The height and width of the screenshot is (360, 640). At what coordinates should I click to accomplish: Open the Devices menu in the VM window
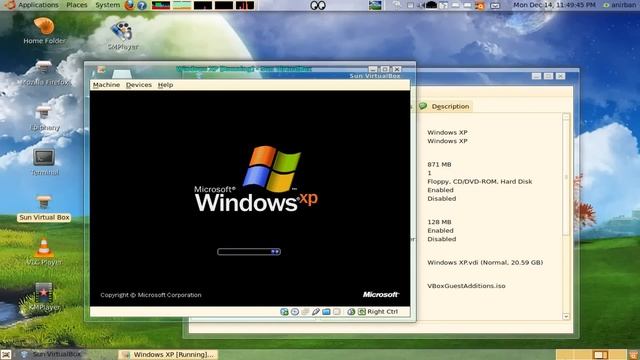click(138, 85)
